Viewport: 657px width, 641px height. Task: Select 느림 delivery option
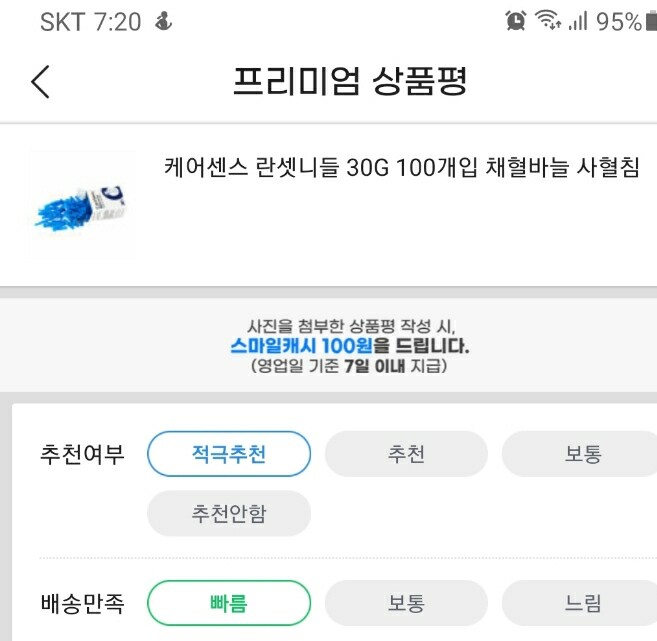pyautogui.click(x=580, y=603)
